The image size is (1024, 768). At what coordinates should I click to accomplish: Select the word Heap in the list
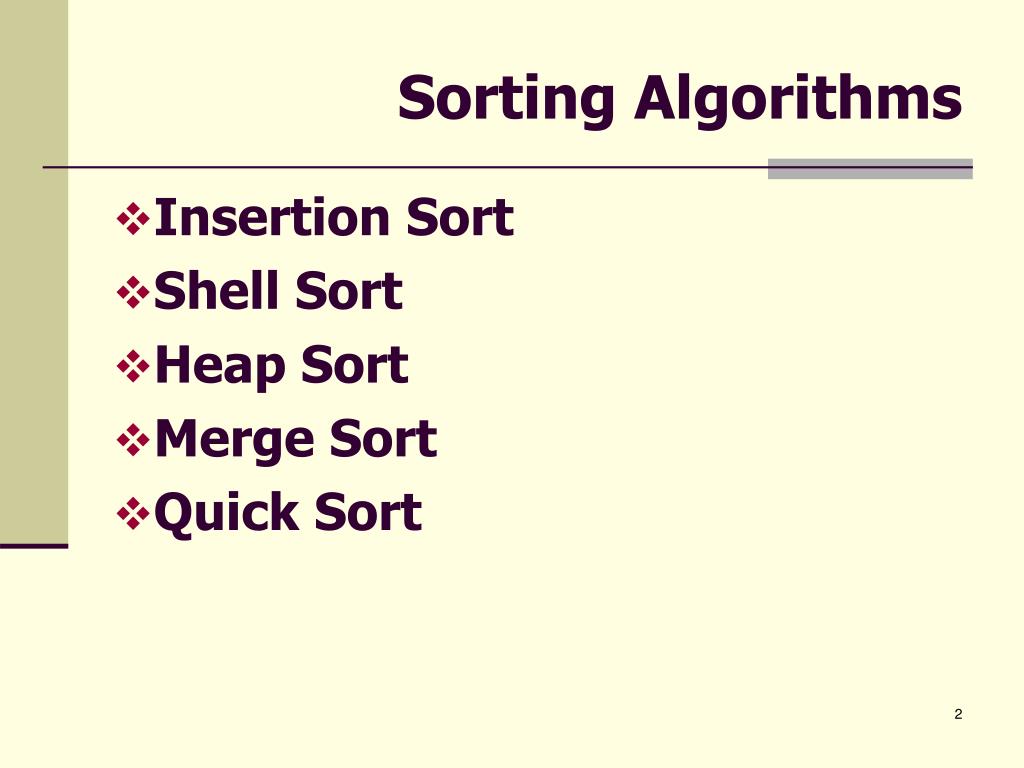[x=220, y=367]
